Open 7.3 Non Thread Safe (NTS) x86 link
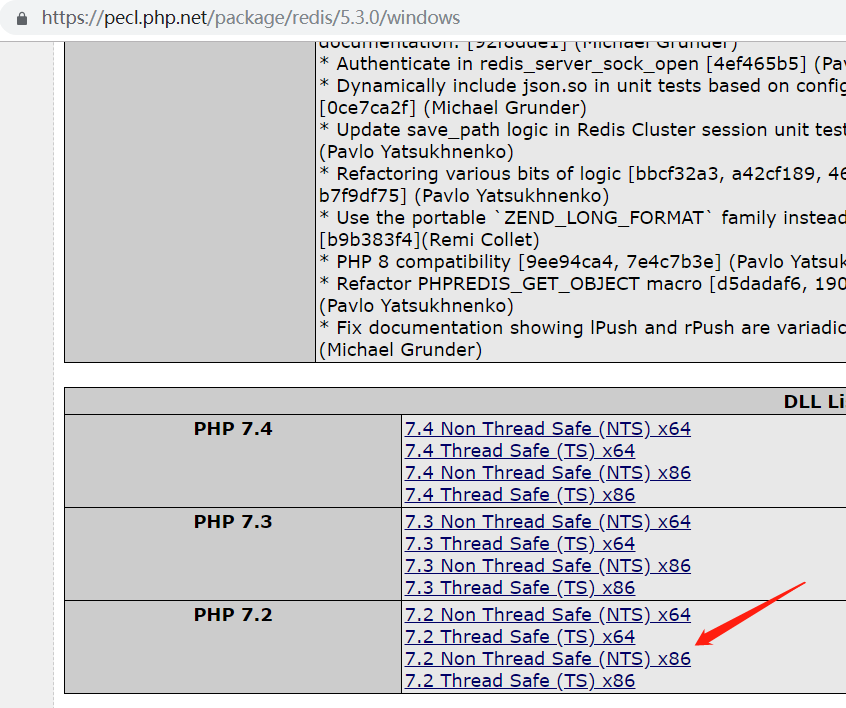Image resolution: width=846 pixels, height=708 pixels. coord(548,566)
